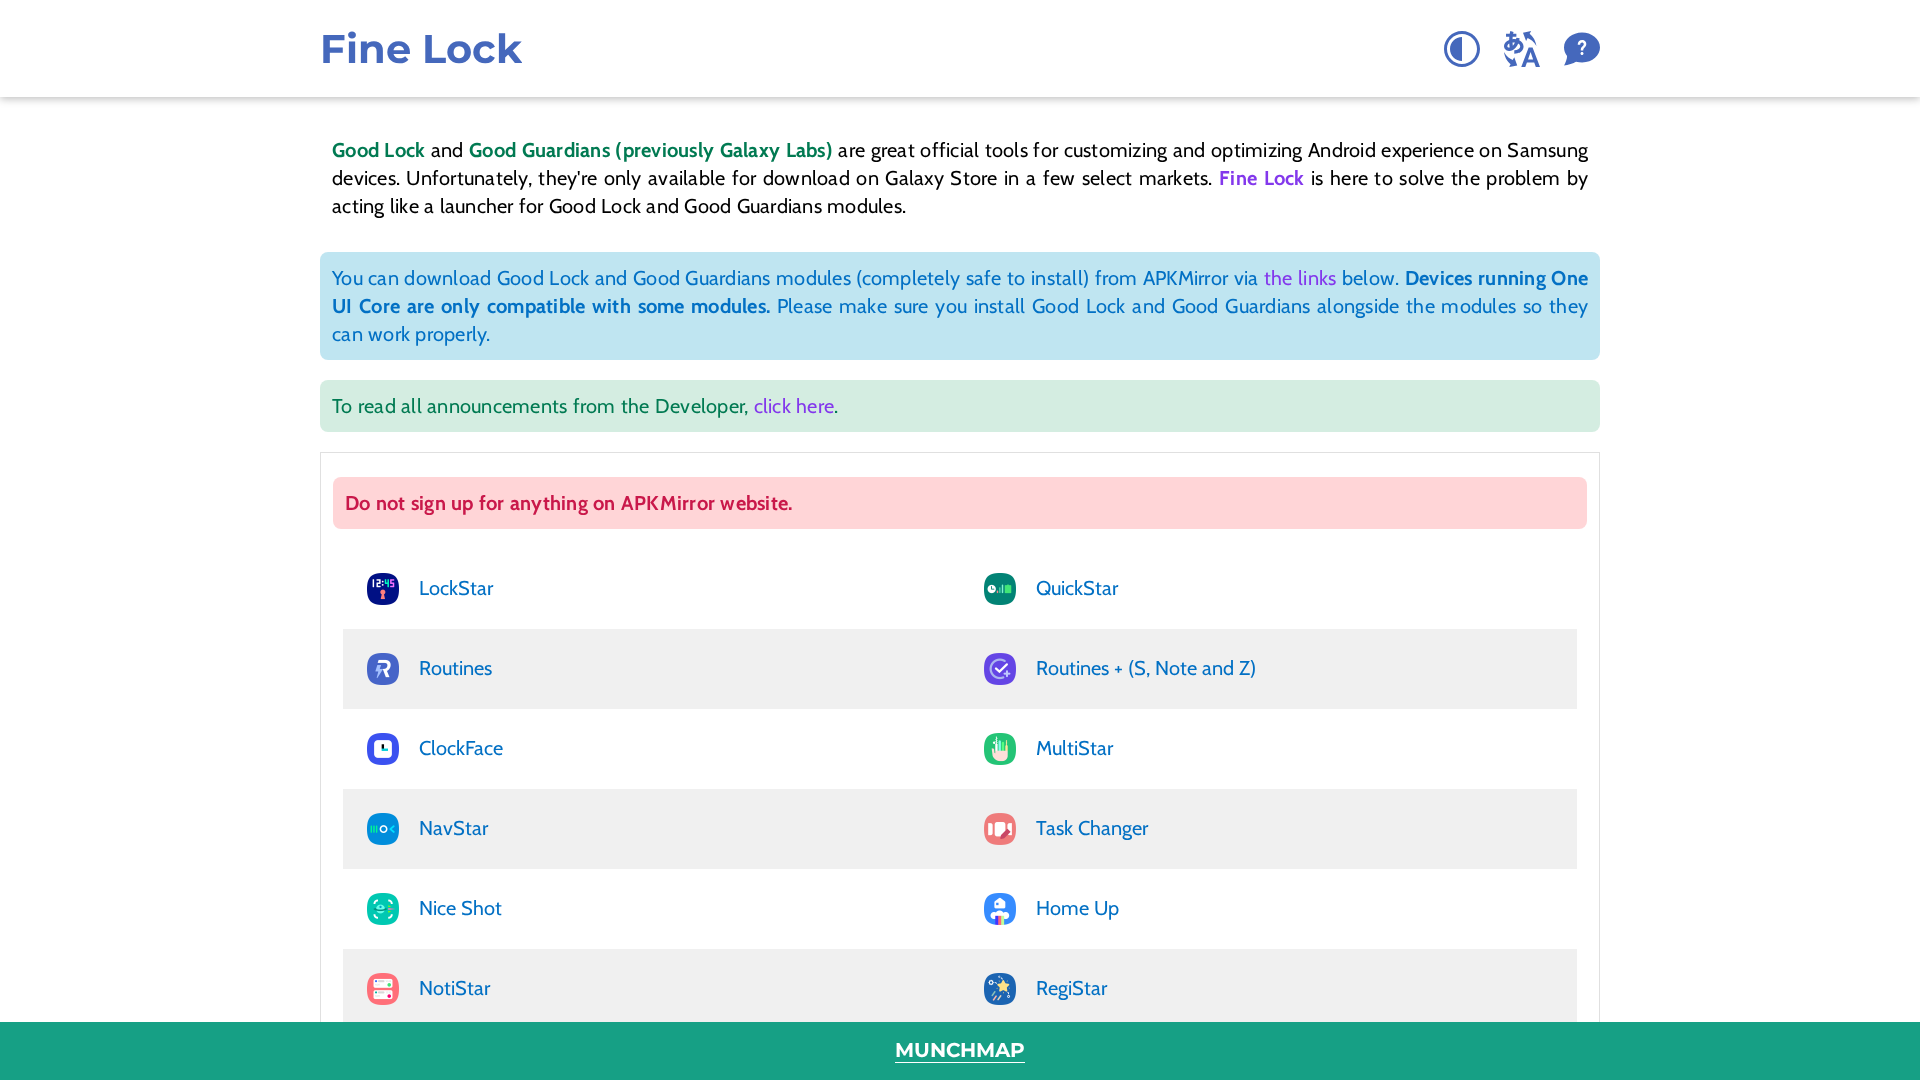This screenshot has width=1920, height=1080.
Task: Open the RegiStar link
Action: point(1071,988)
